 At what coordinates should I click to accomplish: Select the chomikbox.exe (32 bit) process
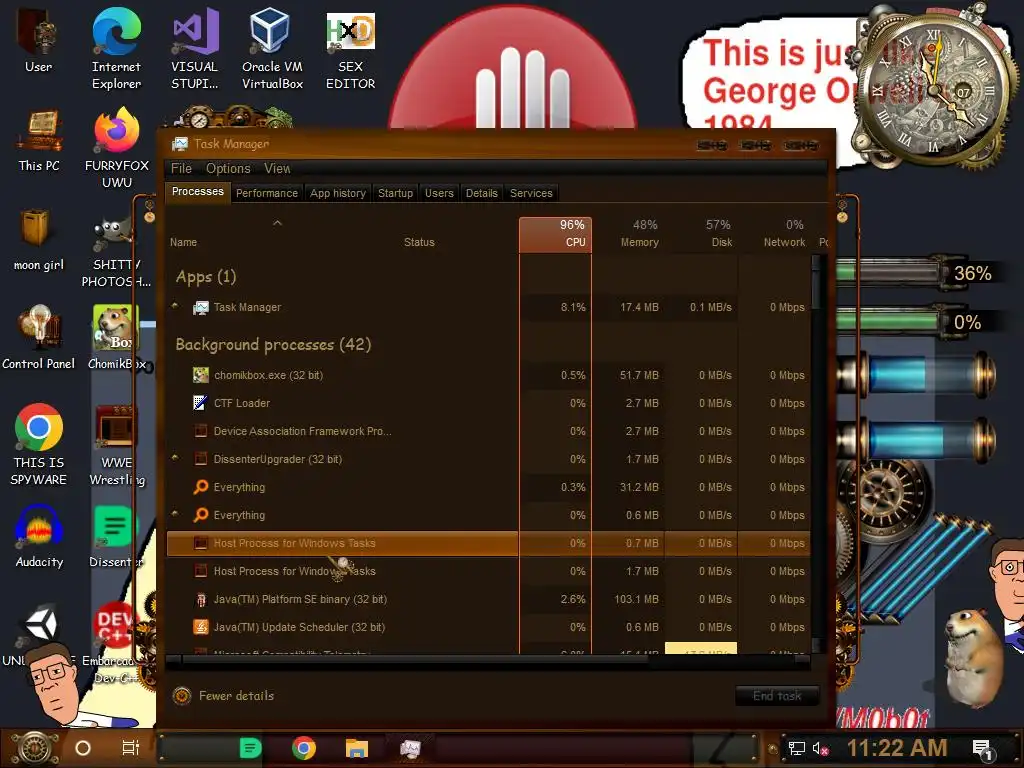(x=488, y=375)
